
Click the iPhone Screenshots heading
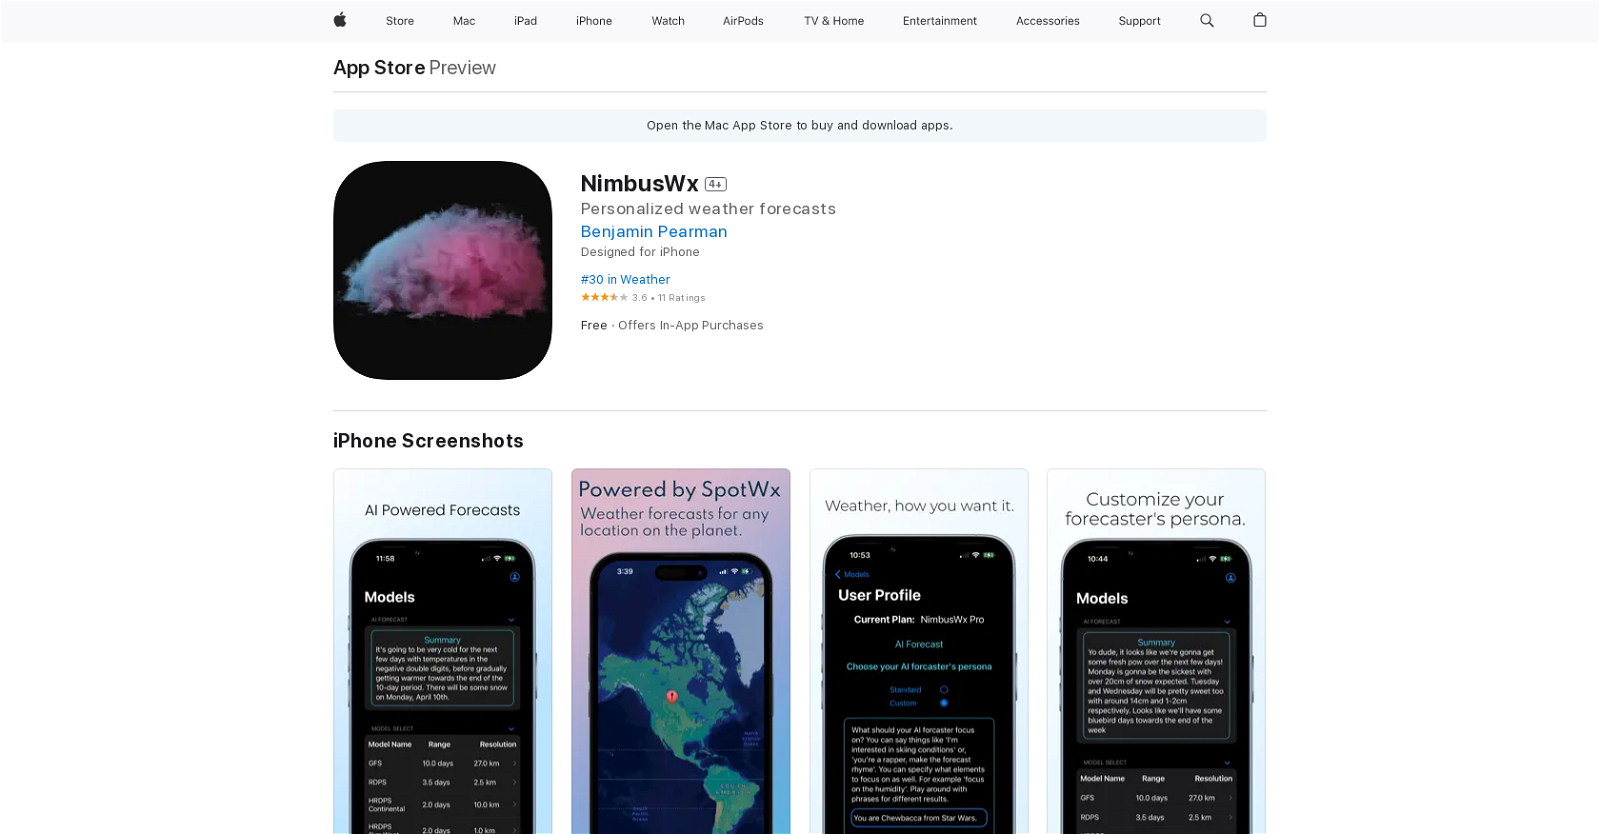pos(428,441)
